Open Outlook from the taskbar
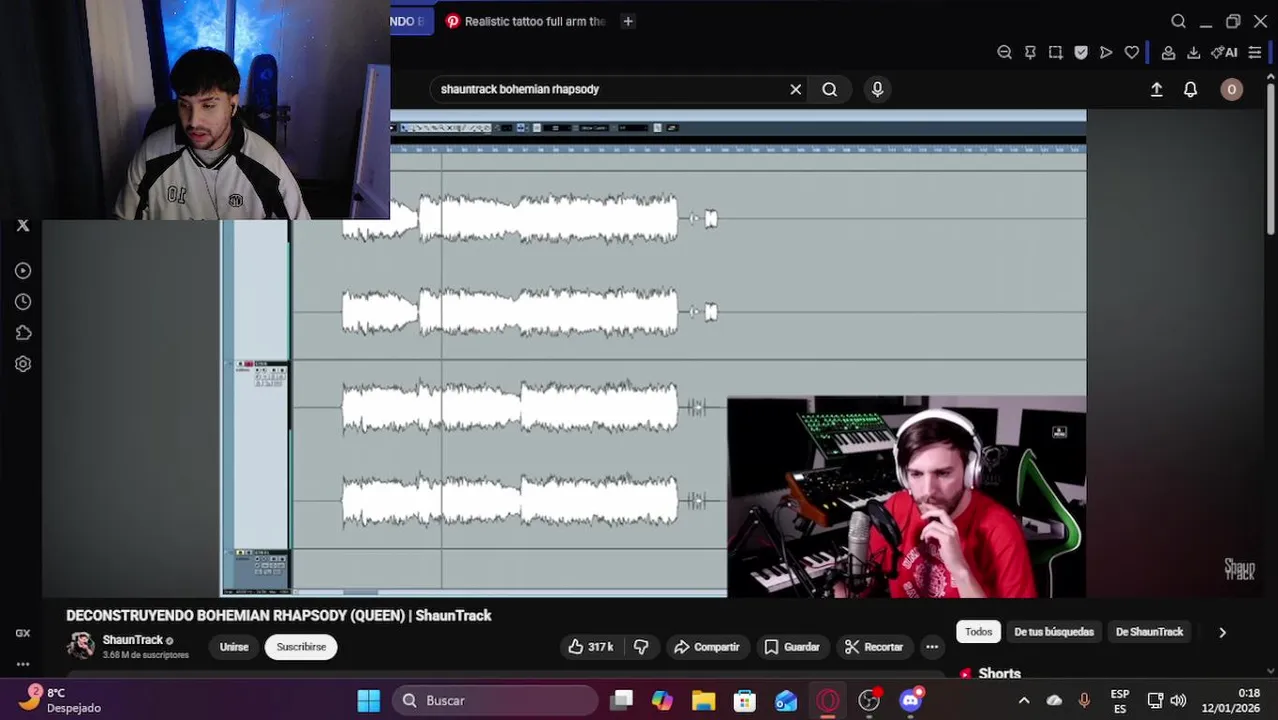 pos(786,700)
